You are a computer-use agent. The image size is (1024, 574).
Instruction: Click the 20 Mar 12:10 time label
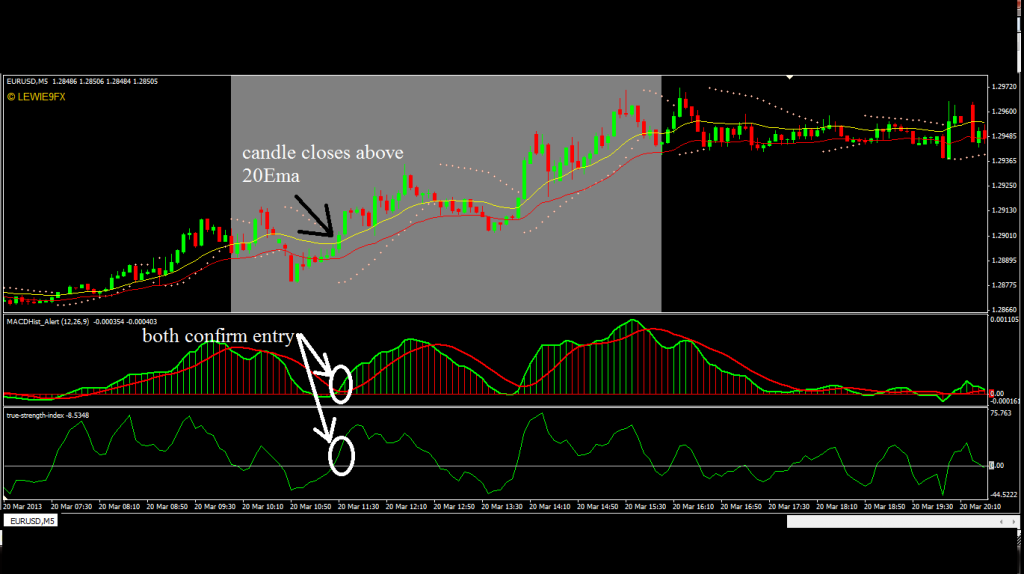click(x=406, y=506)
